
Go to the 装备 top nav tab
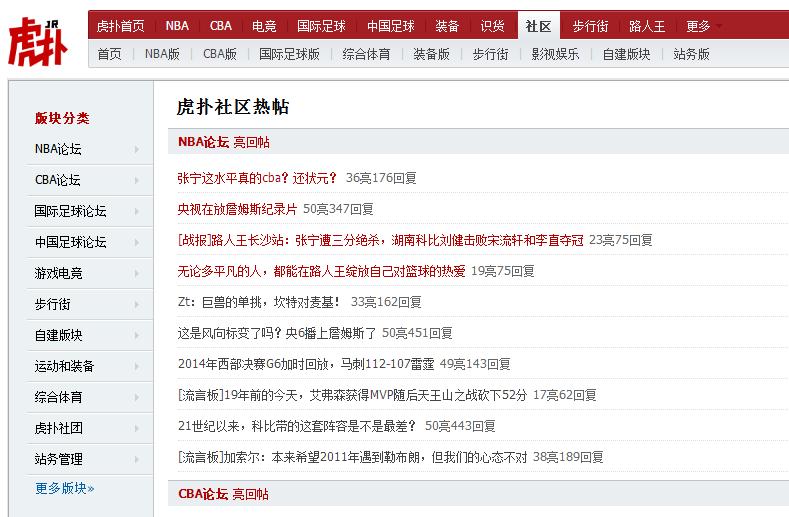(447, 26)
